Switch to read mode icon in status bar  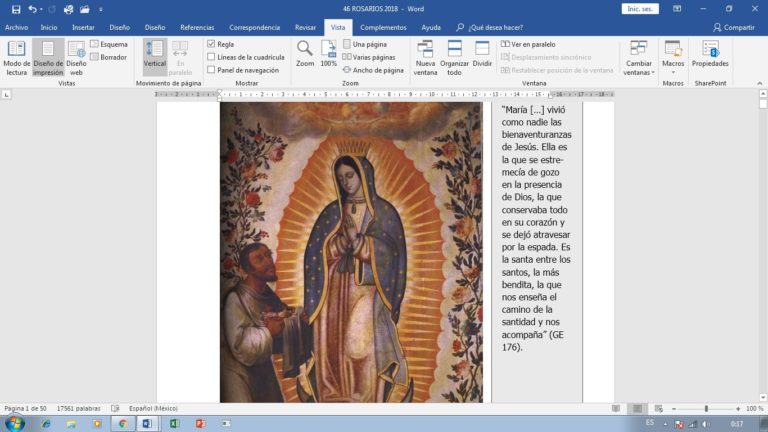pos(616,408)
